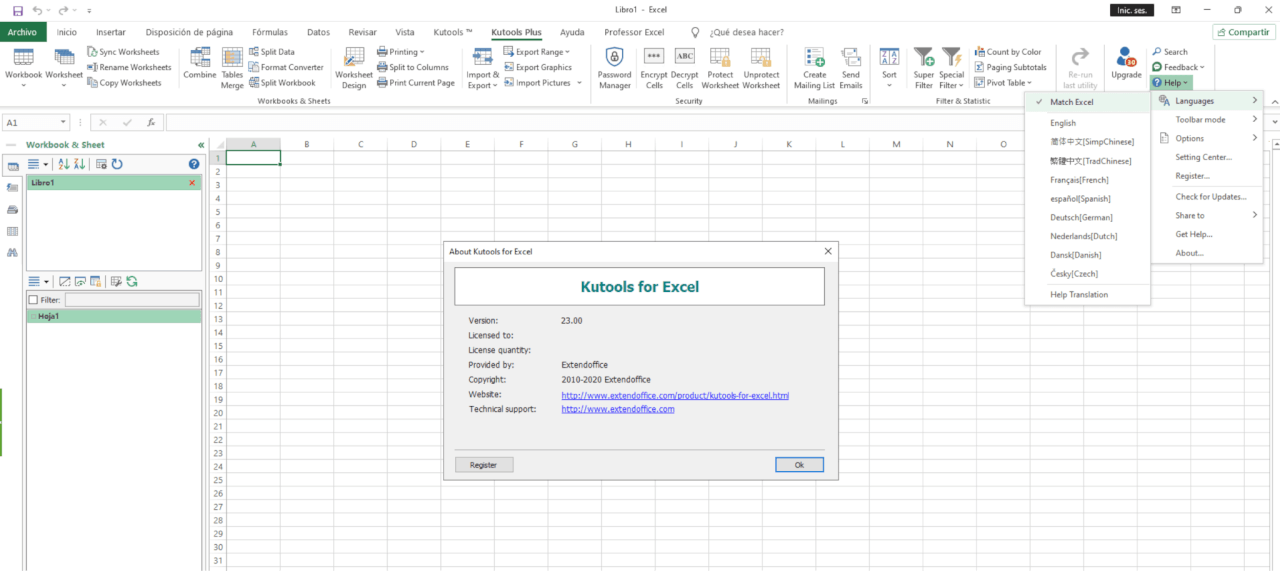
Task: Click the Tables Merge icon
Action: point(232,67)
